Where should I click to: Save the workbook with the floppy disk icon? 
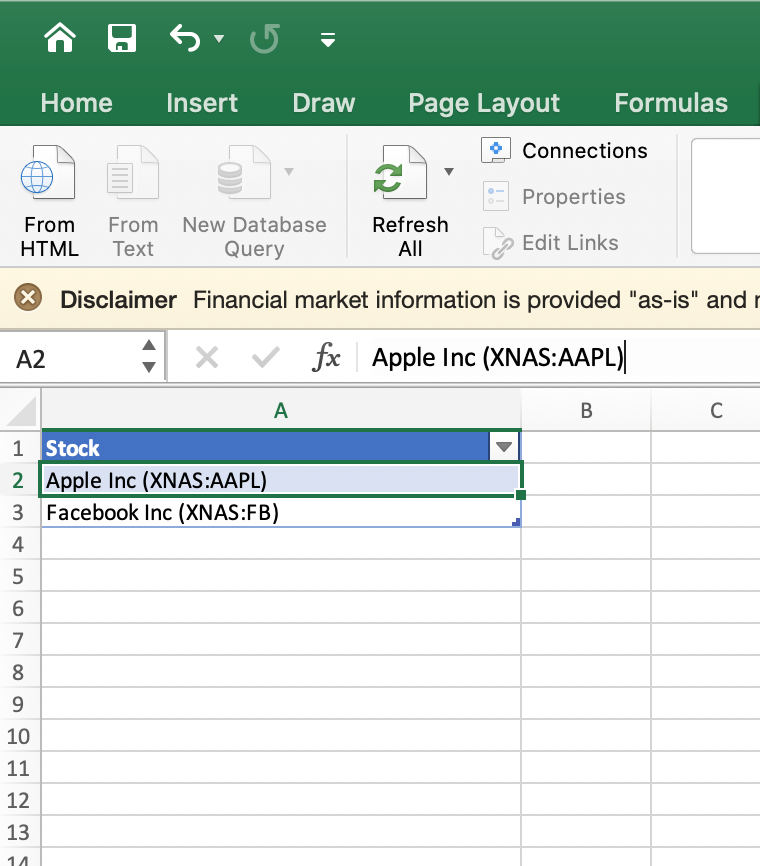pos(122,38)
